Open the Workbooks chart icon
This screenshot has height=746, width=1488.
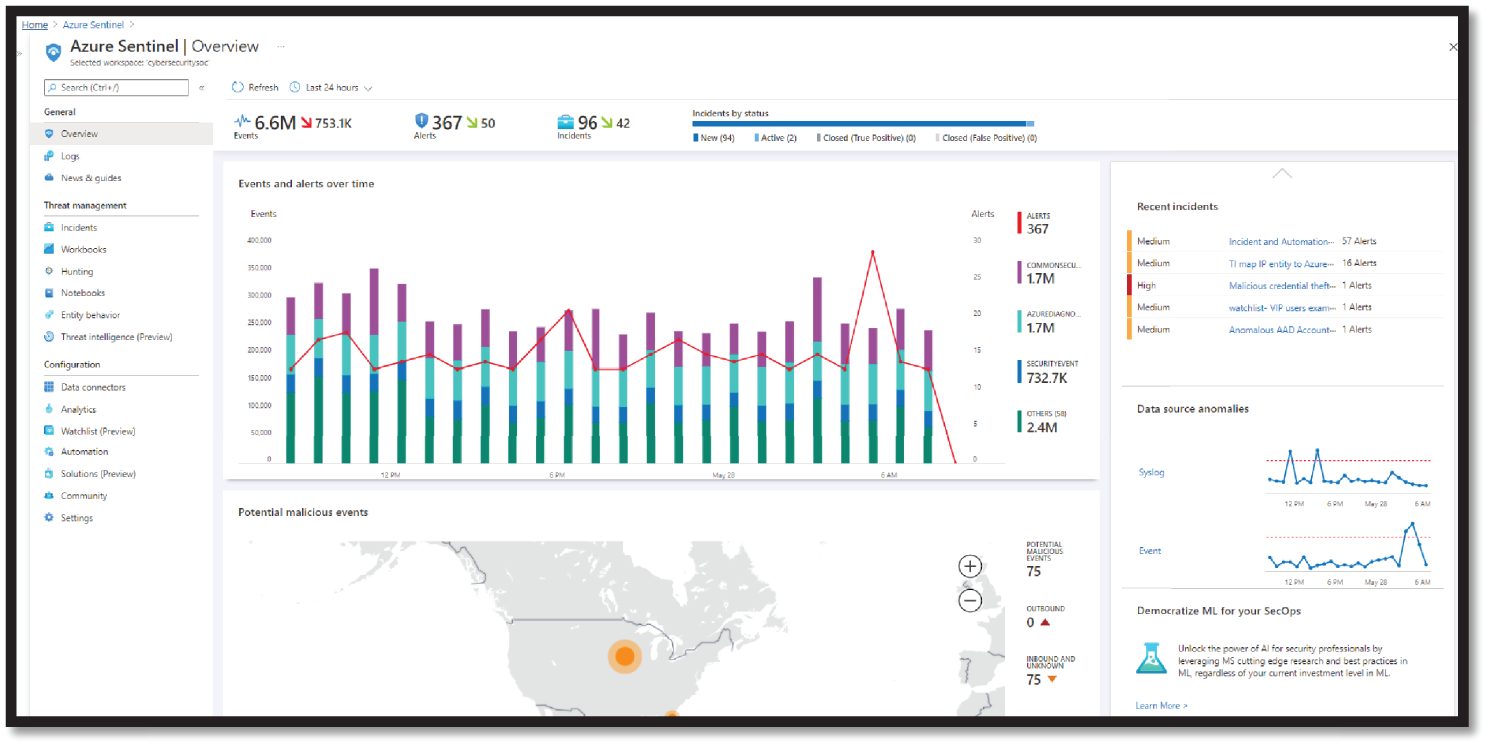coord(49,250)
